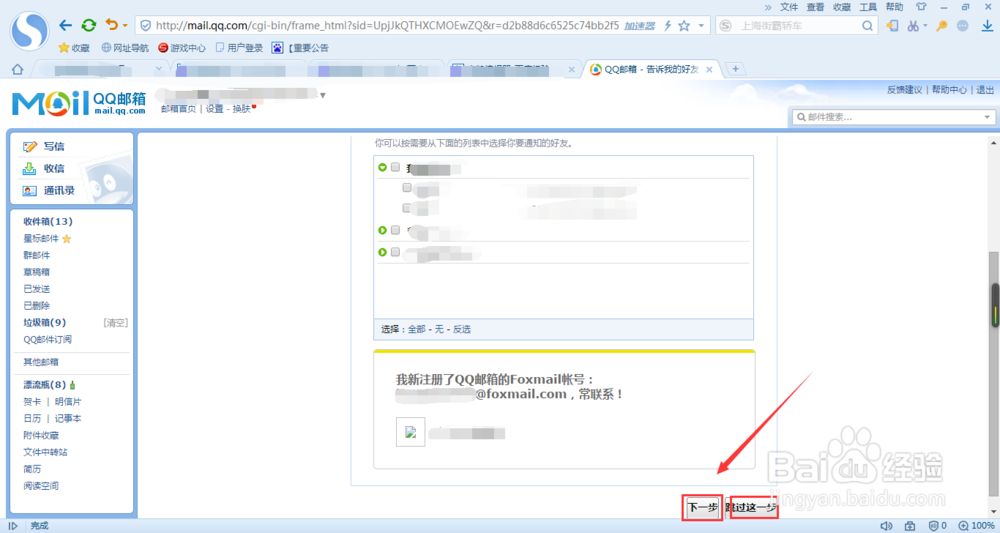Screen dimensions: 1000x533
Task: Open the address bar history dropdown arrow
Action: click(701, 26)
